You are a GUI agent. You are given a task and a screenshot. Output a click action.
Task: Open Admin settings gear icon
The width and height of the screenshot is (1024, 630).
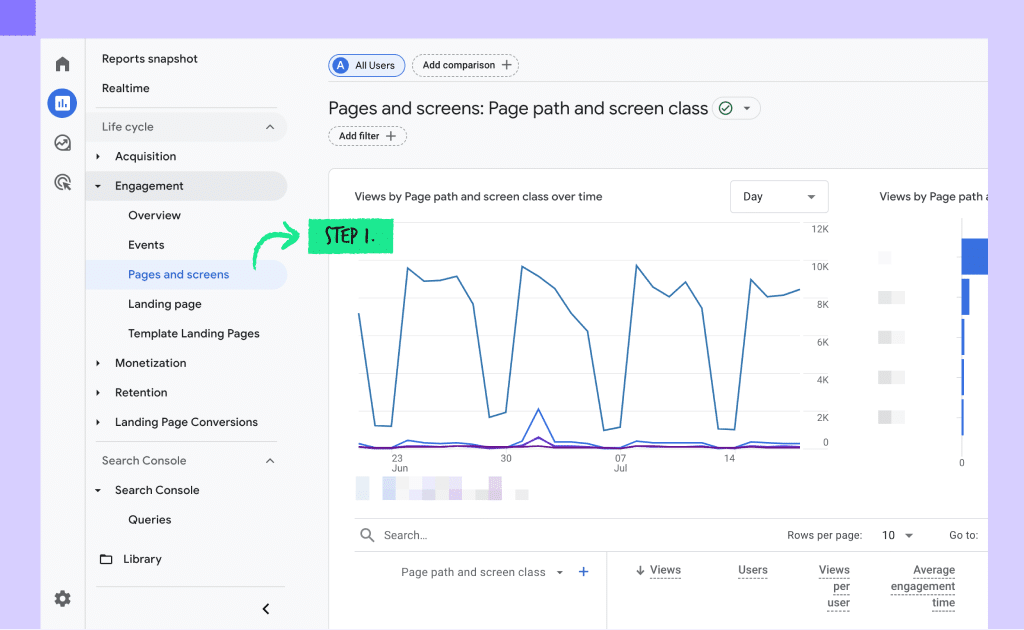[63, 599]
